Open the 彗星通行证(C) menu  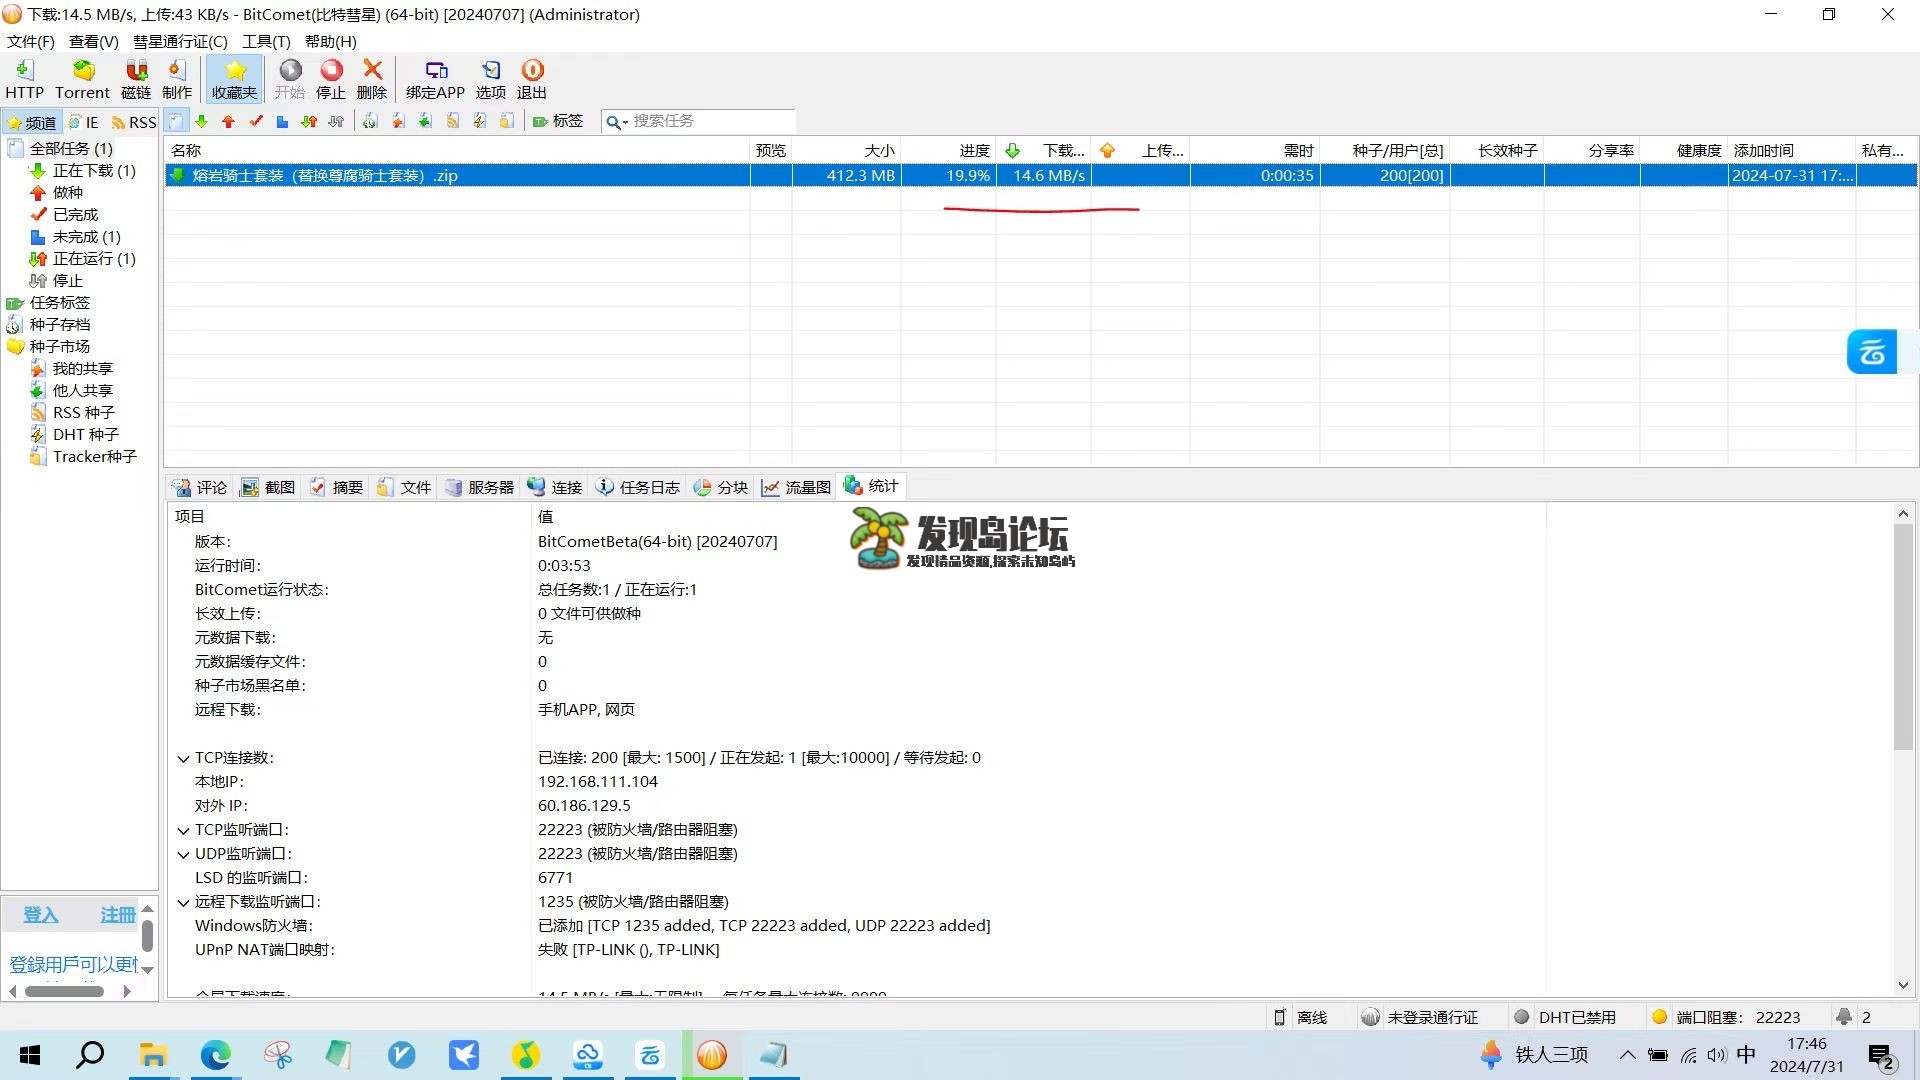point(180,41)
